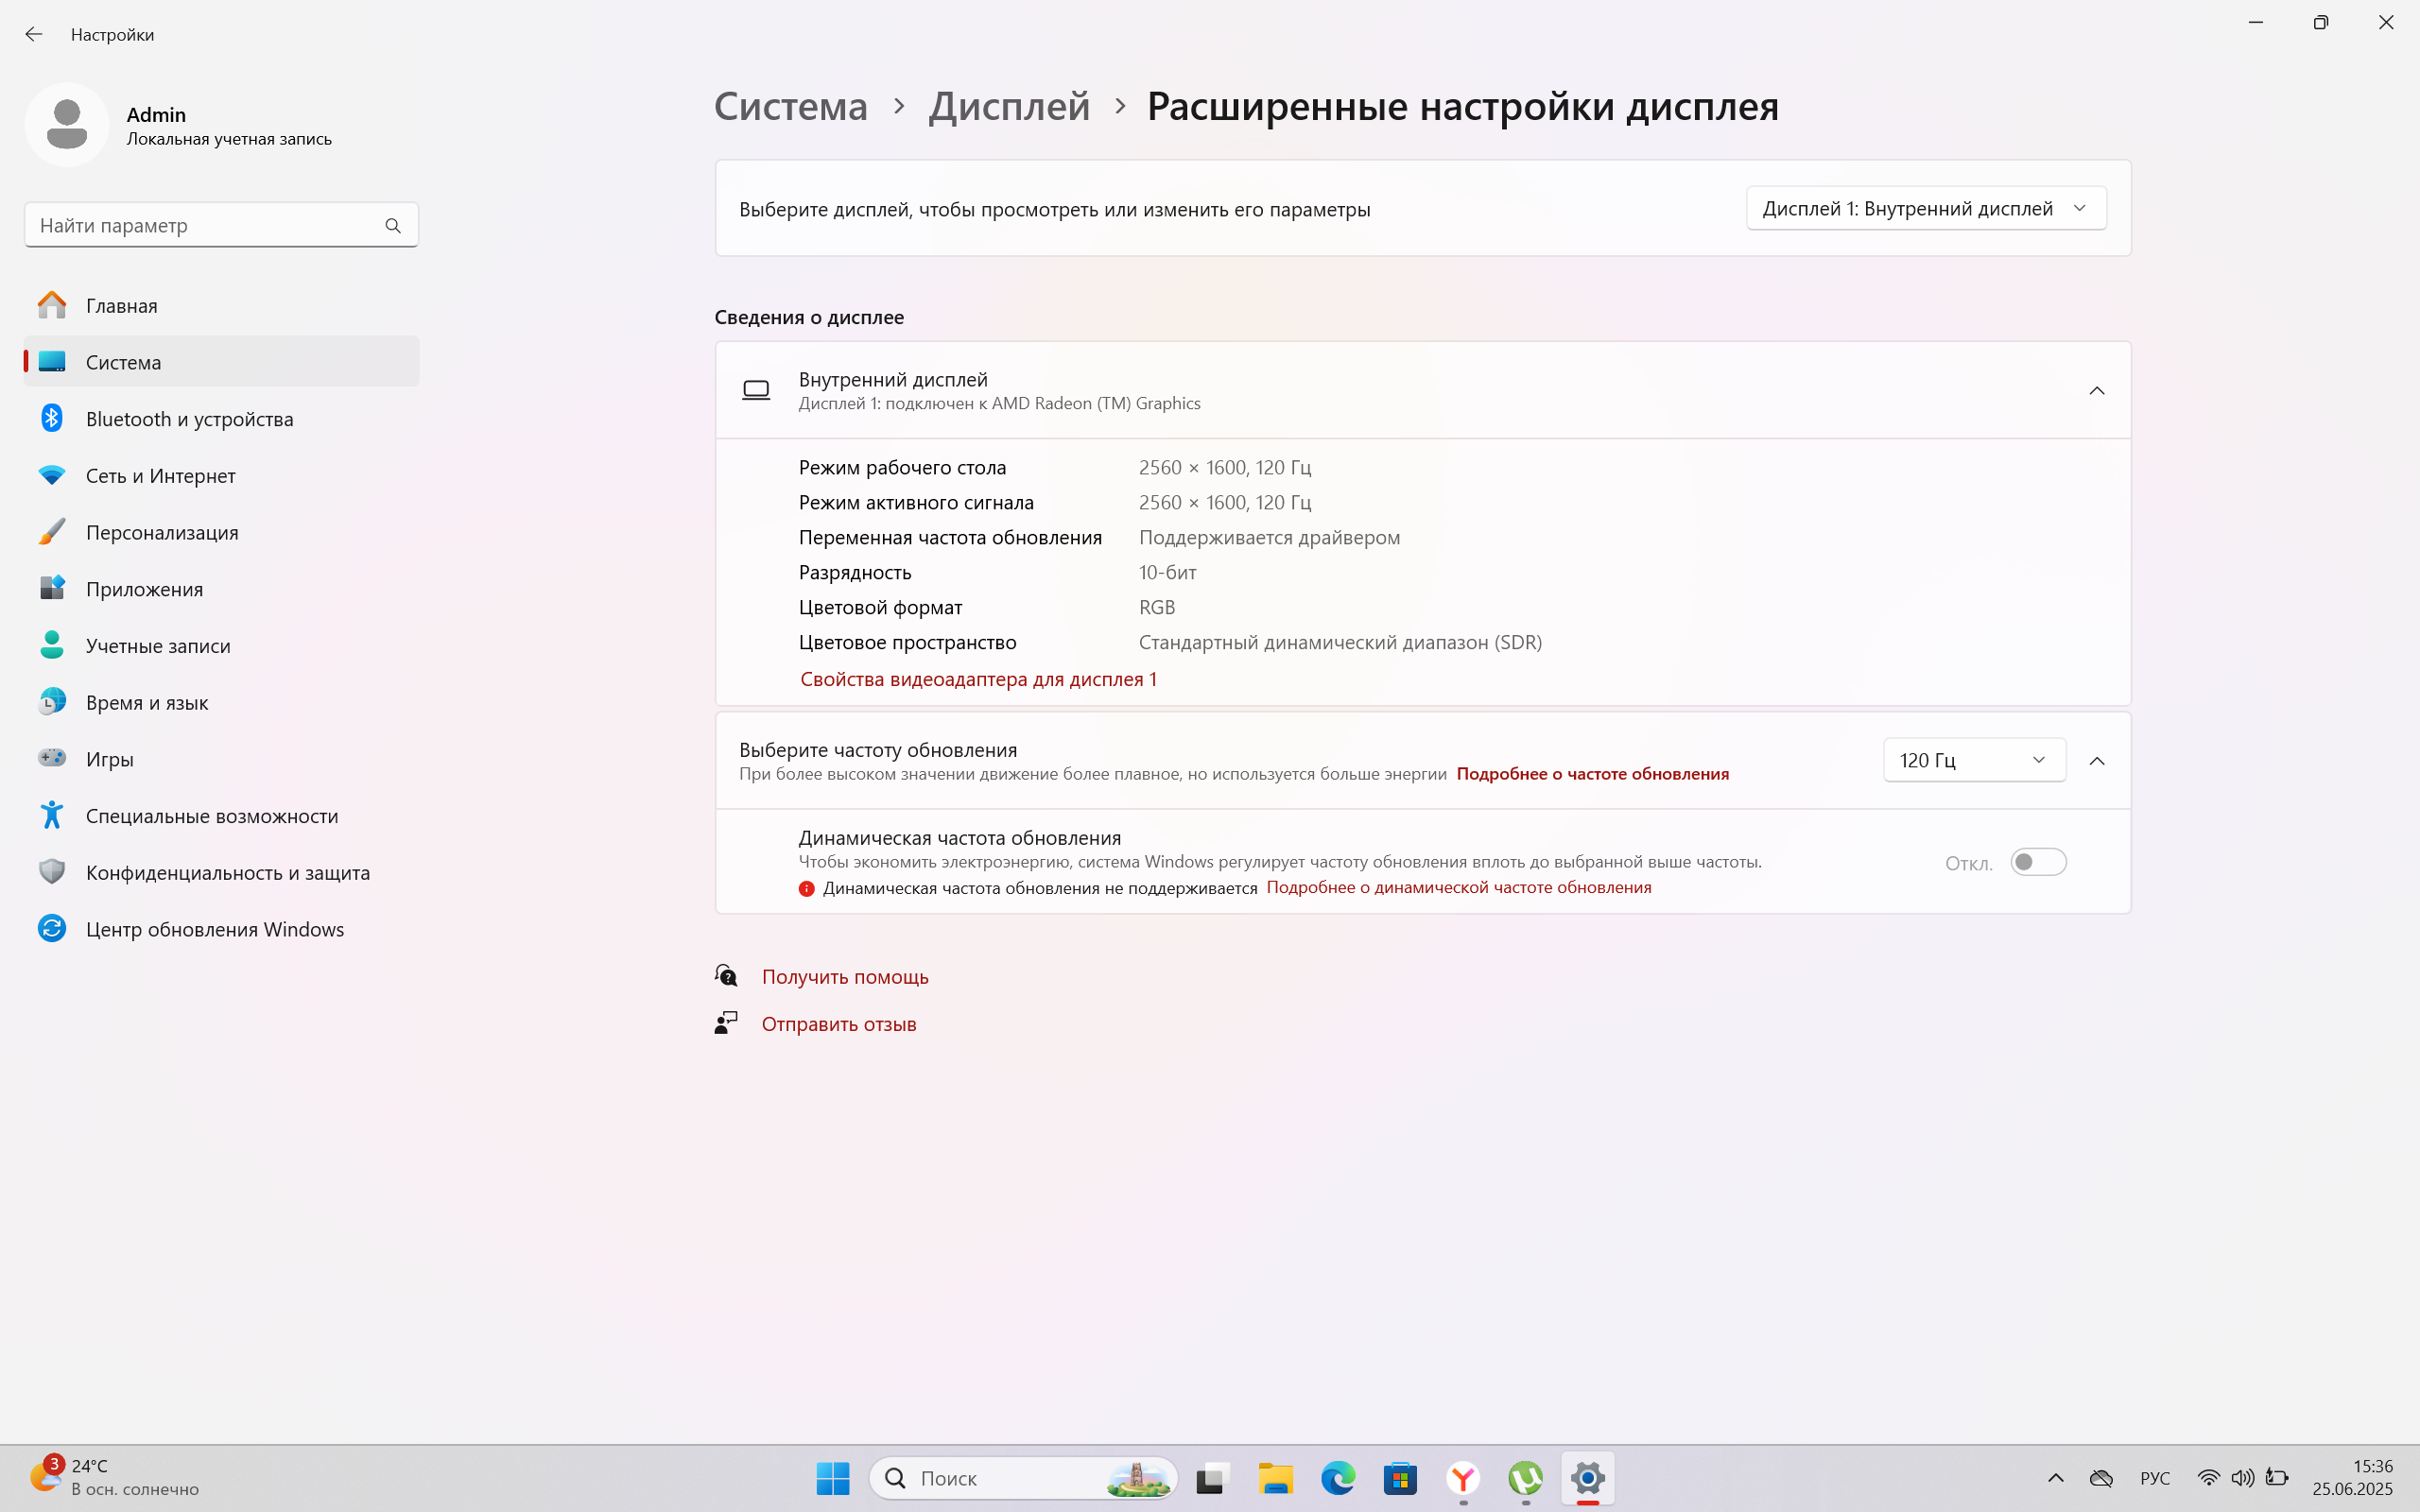Open Персонализация section
The height and width of the screenshot is (1512, 2420).
pos(221,532)
